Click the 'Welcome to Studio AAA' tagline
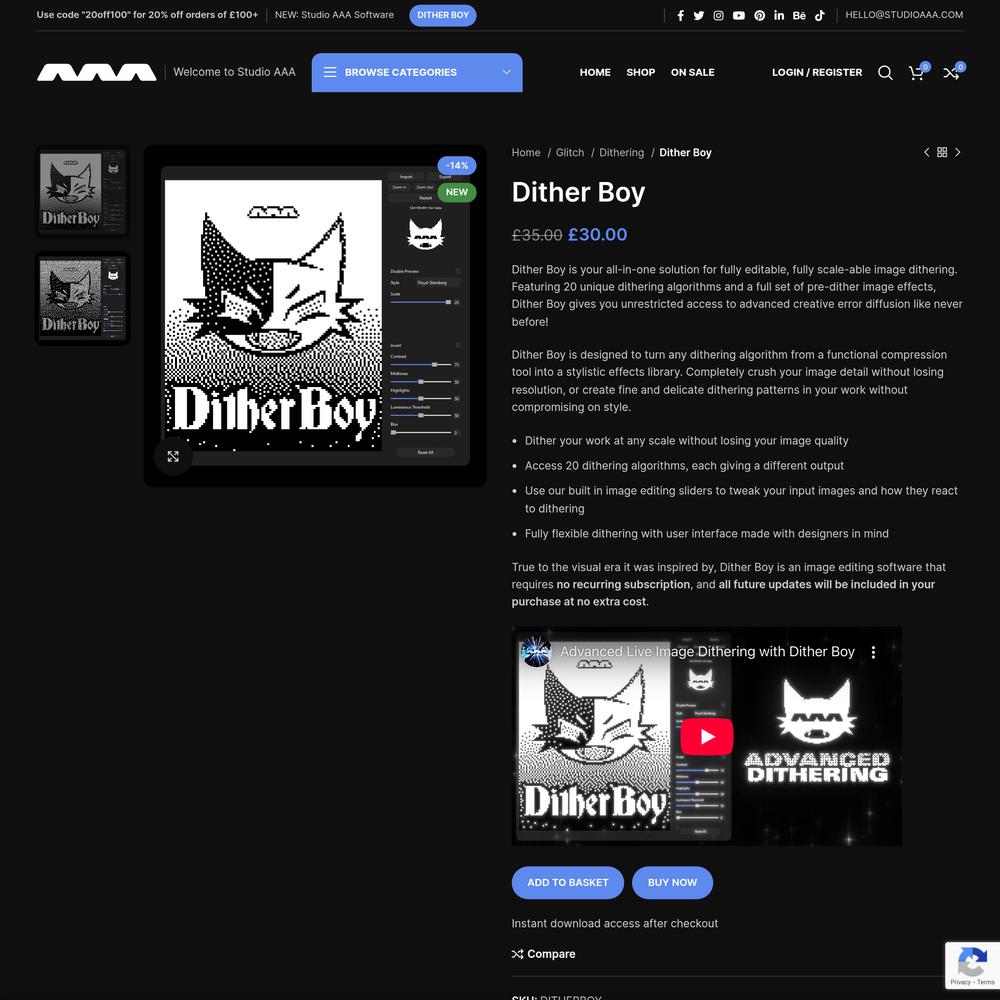This screenshot has height=1000, width=1000. click(x=235, y=72)
